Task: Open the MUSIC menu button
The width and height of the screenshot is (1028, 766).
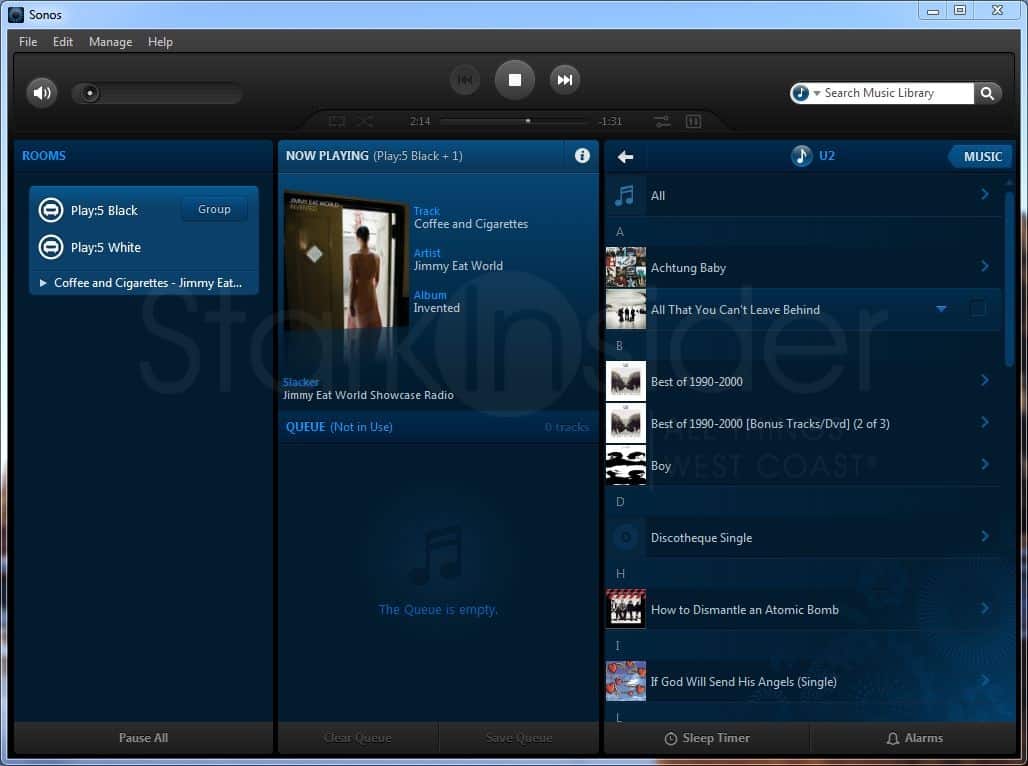Action: 981,157
